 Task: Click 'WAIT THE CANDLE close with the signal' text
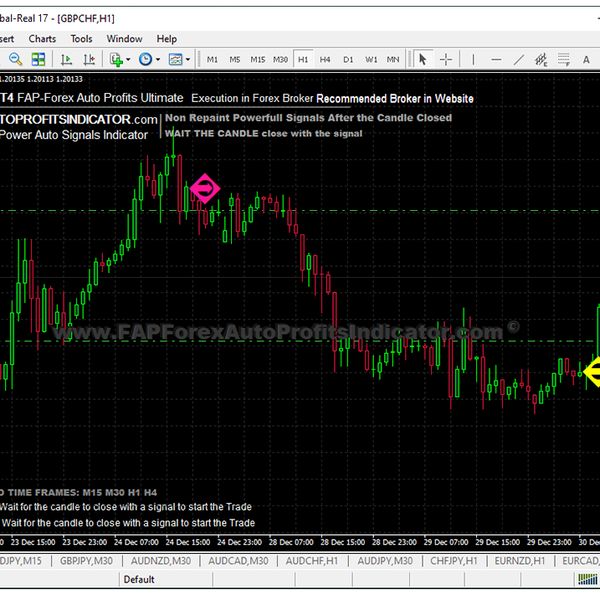pos(264,134)
